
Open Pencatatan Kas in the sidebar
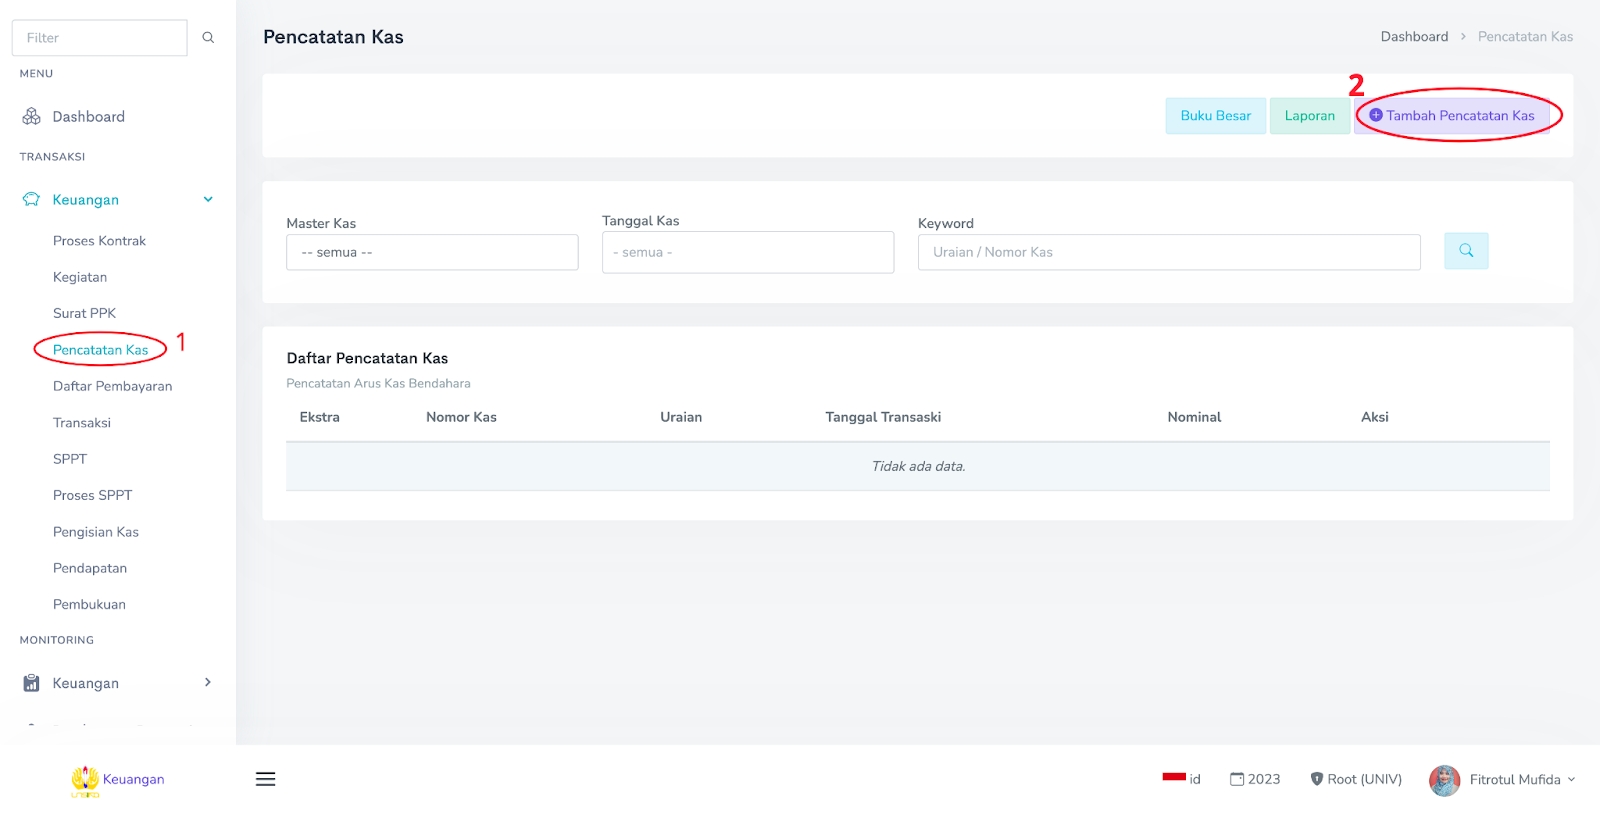(x=100, y=350)
